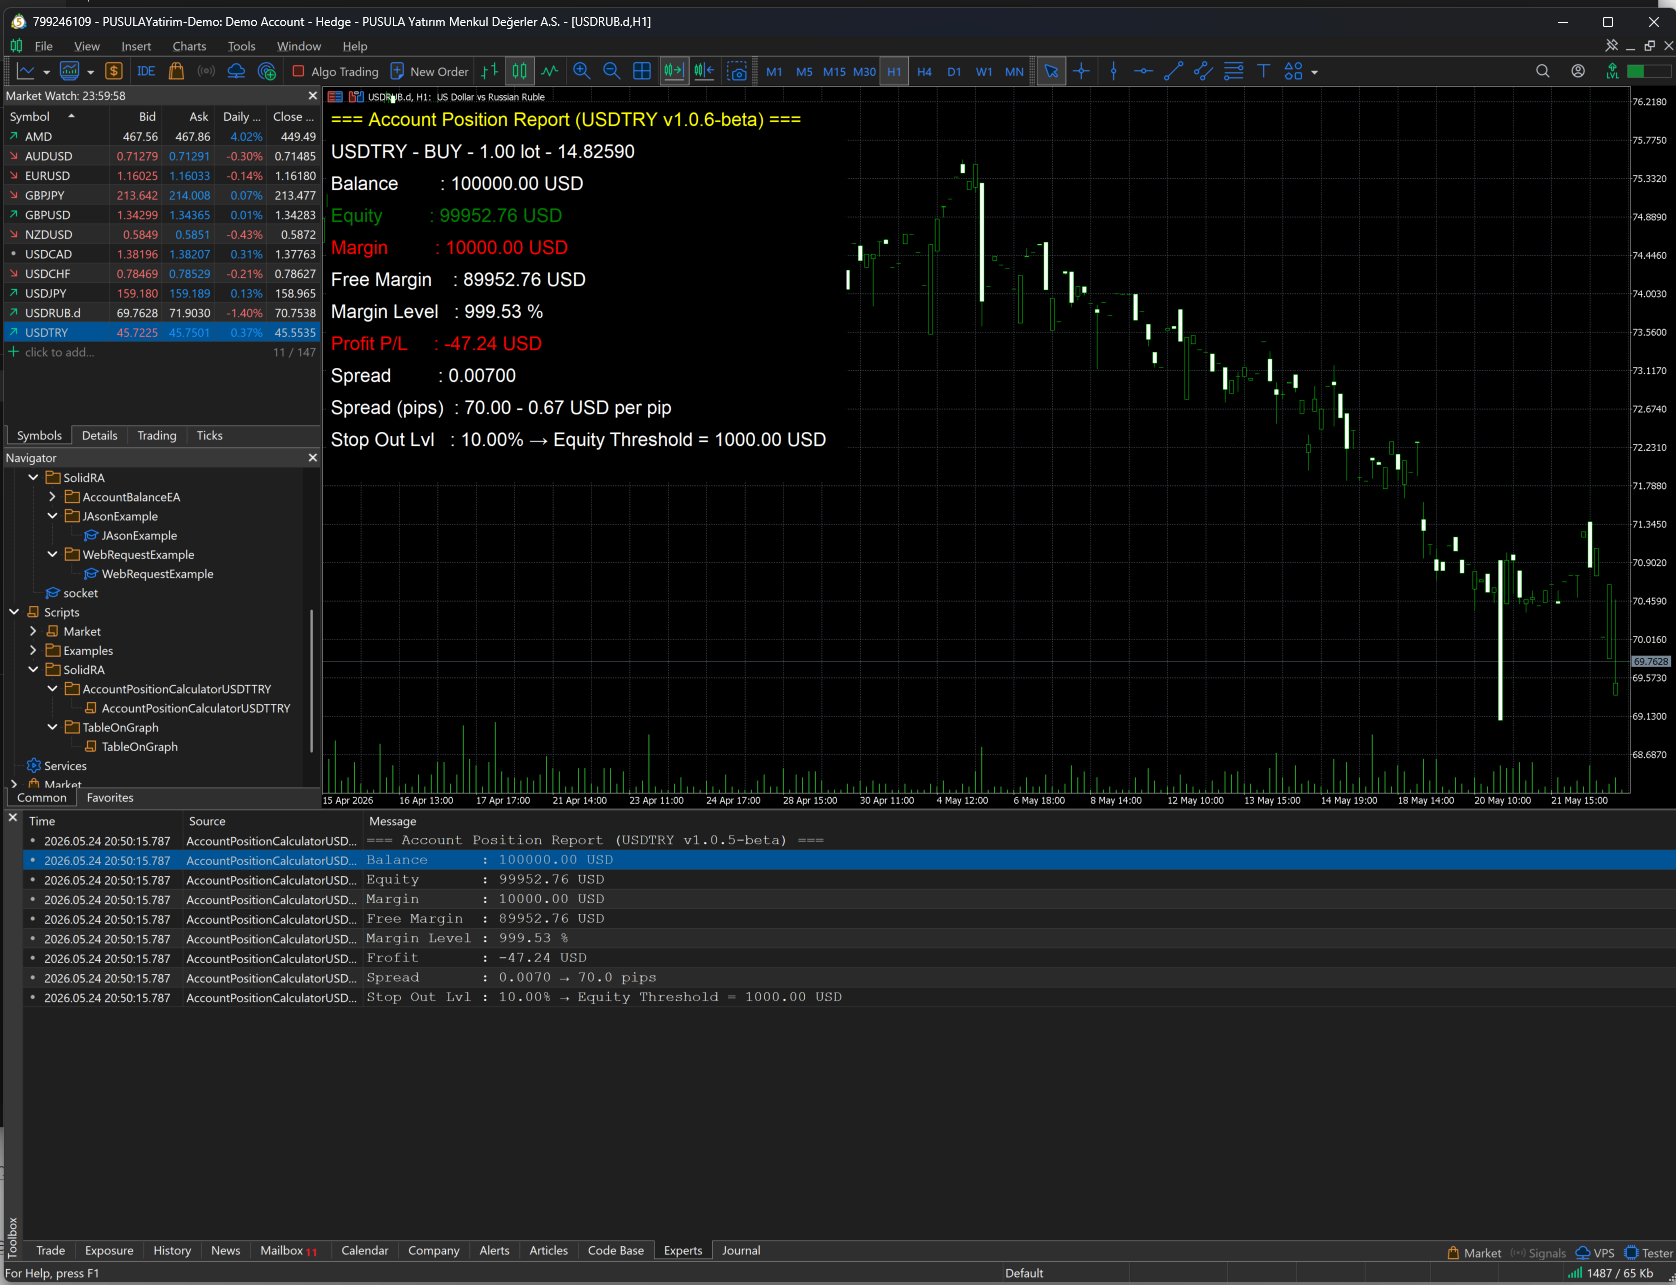Image resolution: width=1676 pixels, height=1285 pixels.
Task: Zoom in on the chart
Action: 581,71
